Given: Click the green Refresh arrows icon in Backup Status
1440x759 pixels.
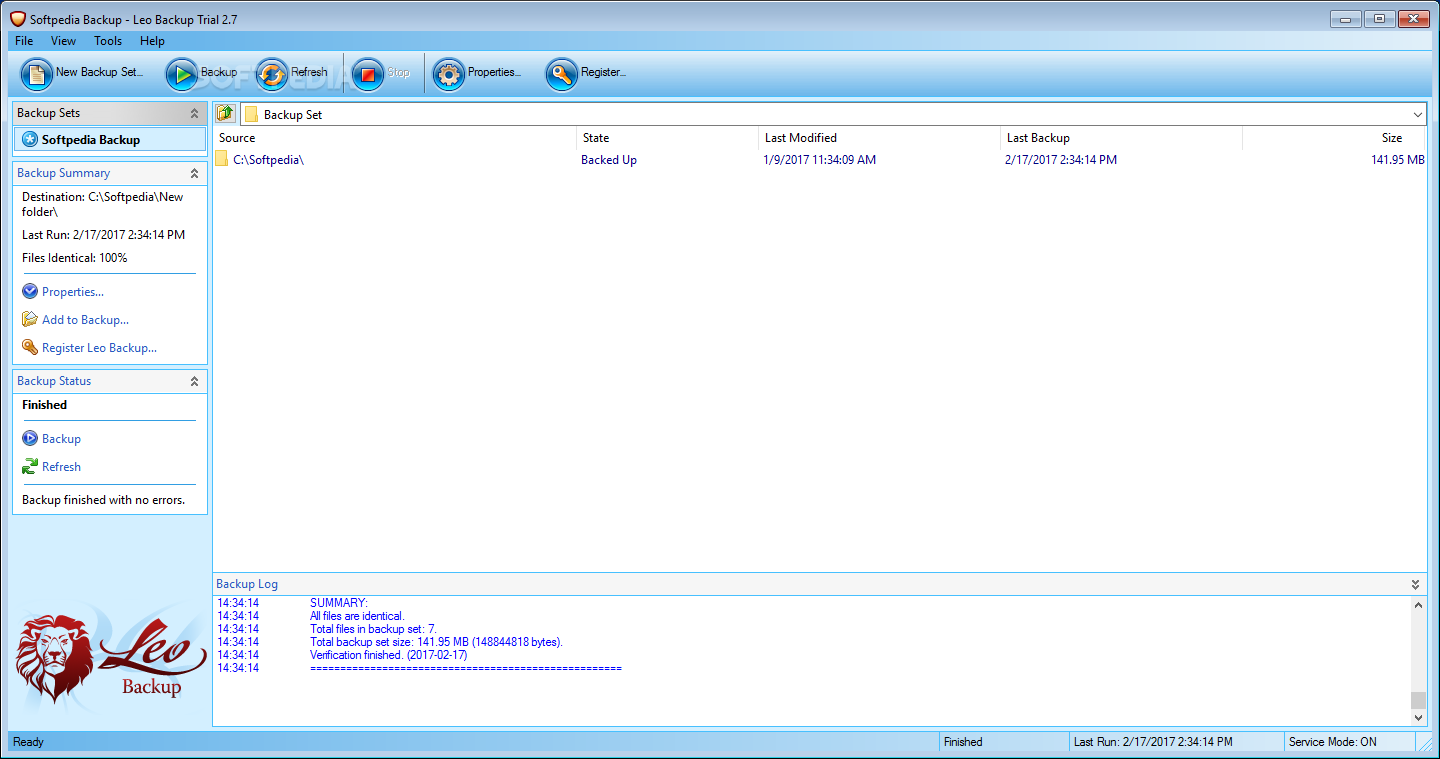Looking at the screenshot, I should click(x=30, y=467).
